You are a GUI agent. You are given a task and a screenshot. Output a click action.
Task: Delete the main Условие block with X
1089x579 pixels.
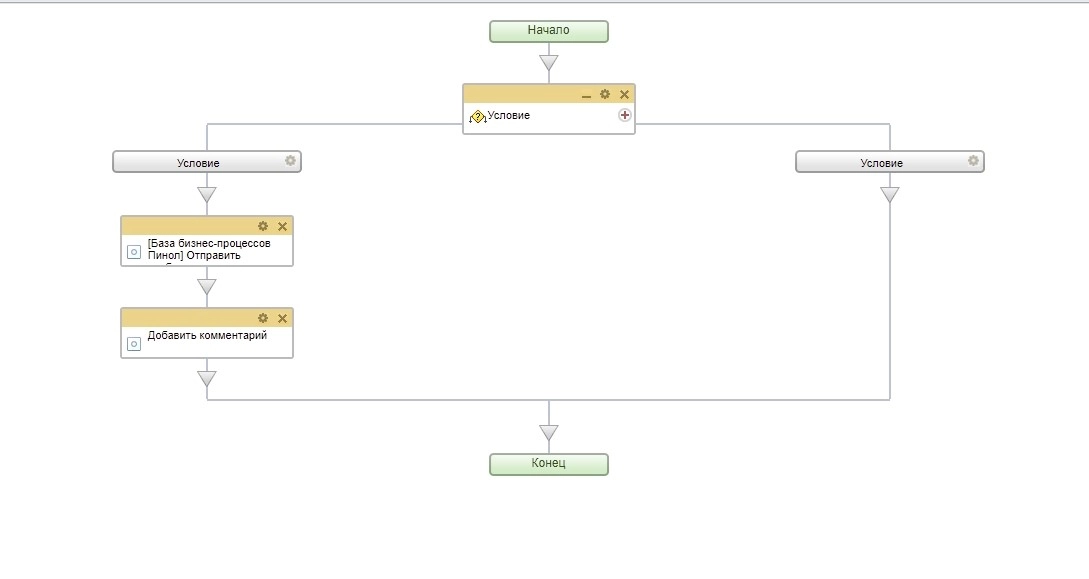tap(624, 95)
